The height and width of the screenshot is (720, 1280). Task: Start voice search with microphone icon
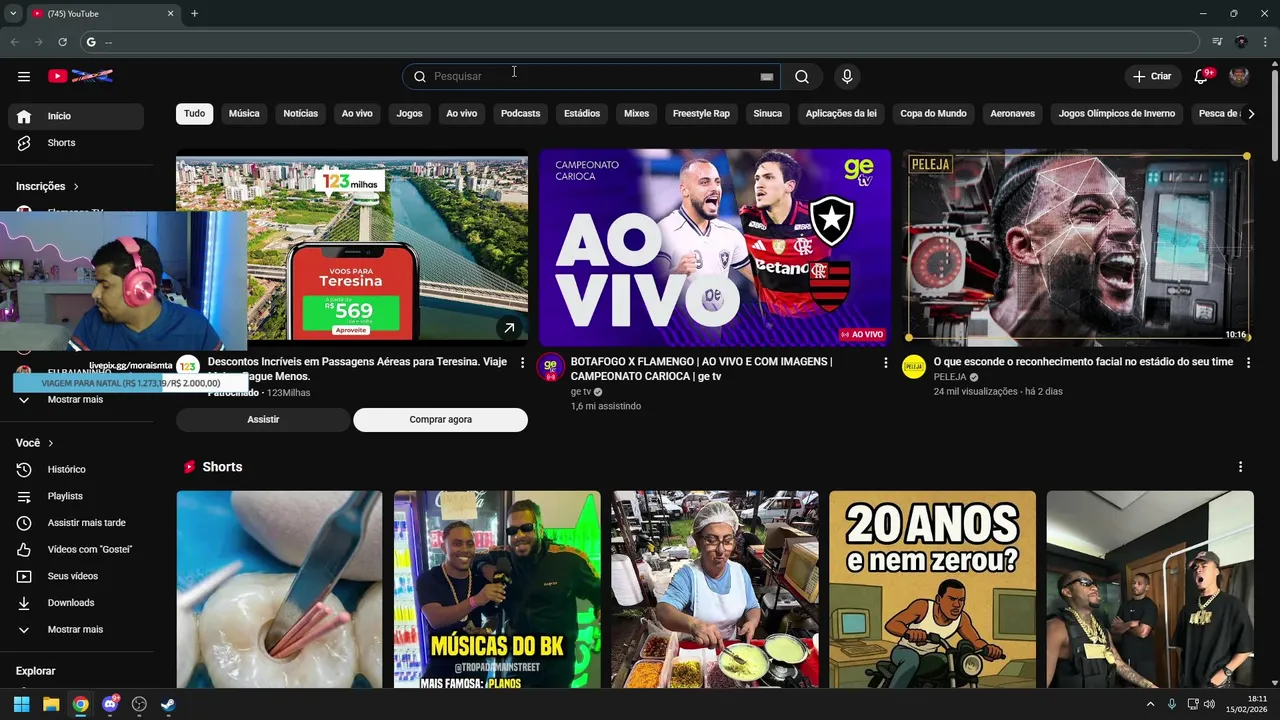coord(847,76)
